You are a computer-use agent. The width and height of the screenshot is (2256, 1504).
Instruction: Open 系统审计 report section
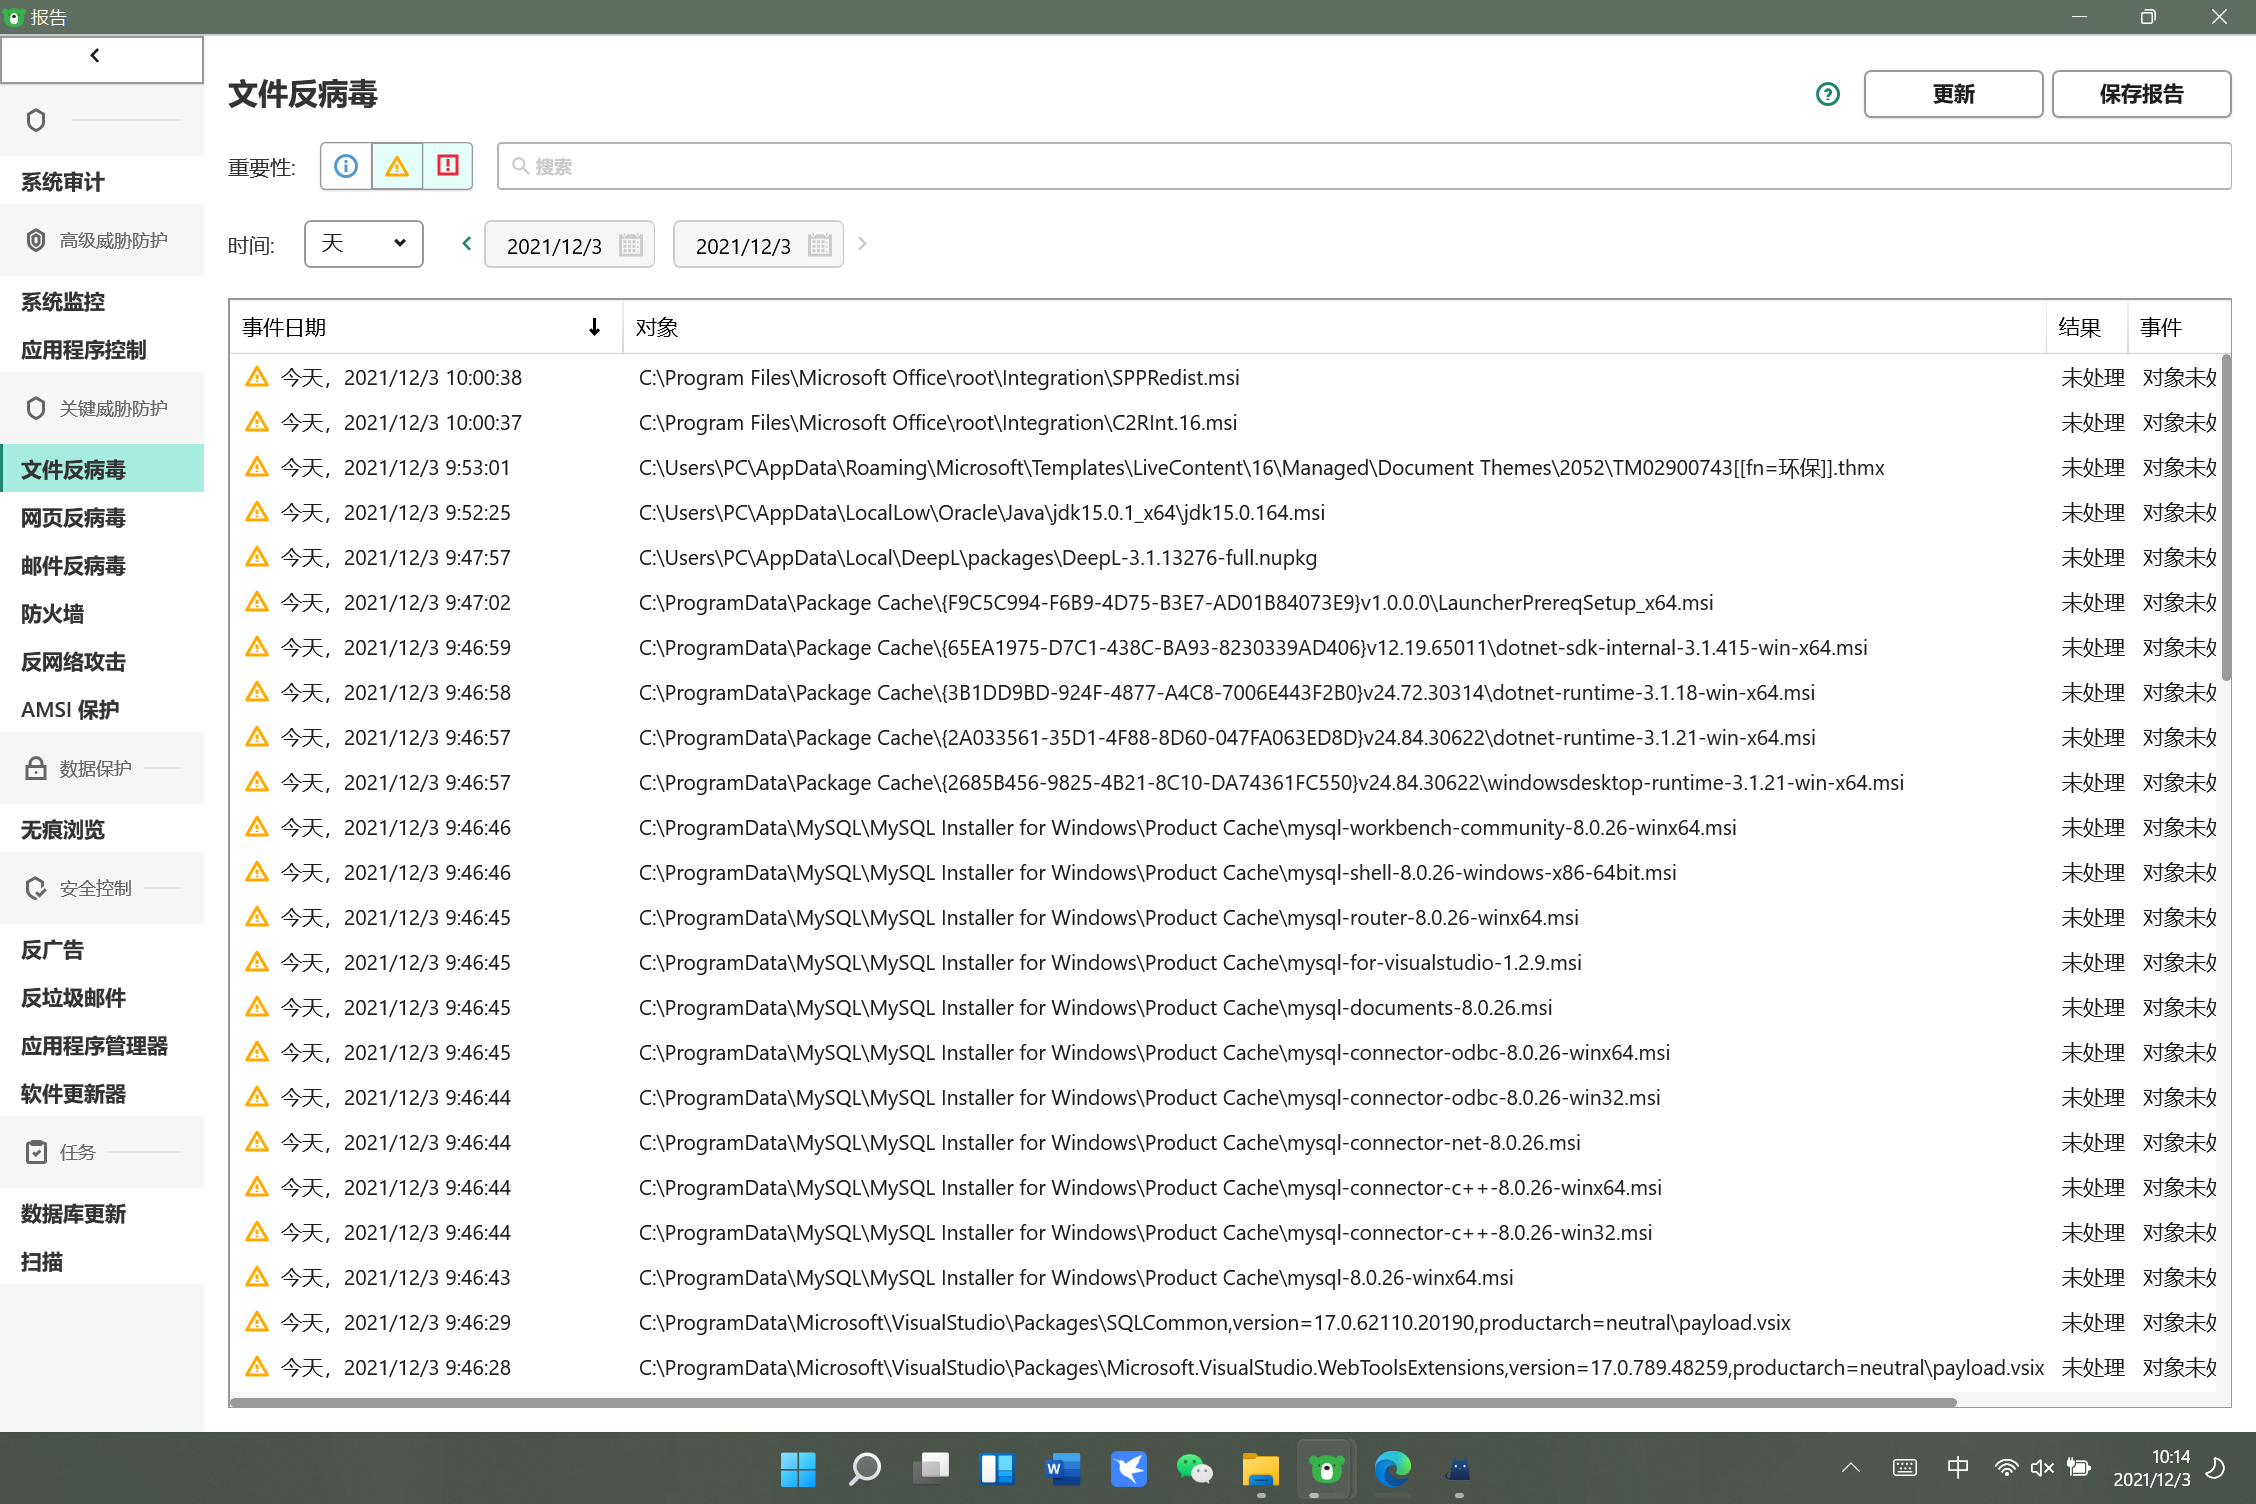coord(102,182)
